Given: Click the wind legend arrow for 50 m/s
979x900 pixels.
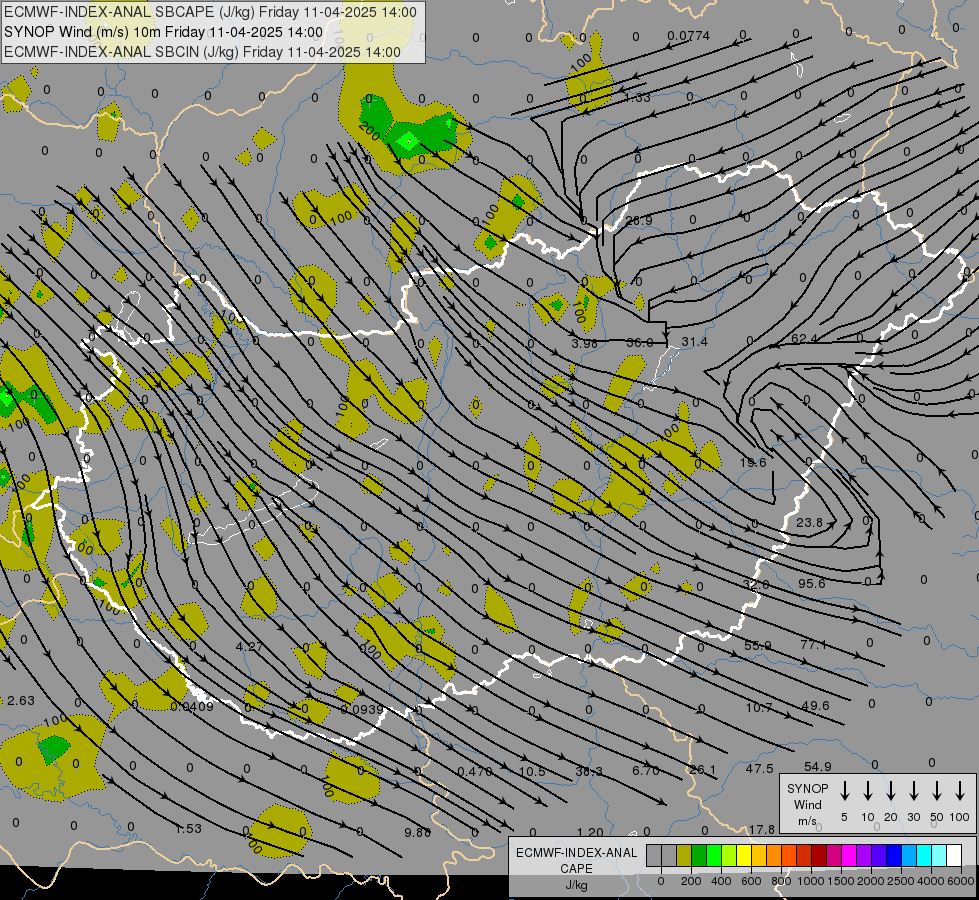Looking at the screenshot, I should coord(937,791).
